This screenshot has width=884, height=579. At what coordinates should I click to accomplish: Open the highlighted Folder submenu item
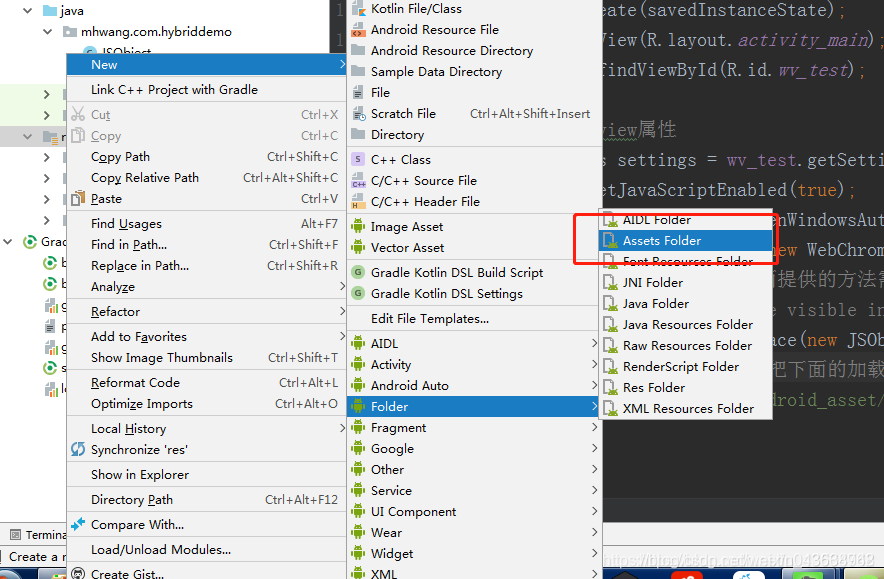click(x=474, y=406)
